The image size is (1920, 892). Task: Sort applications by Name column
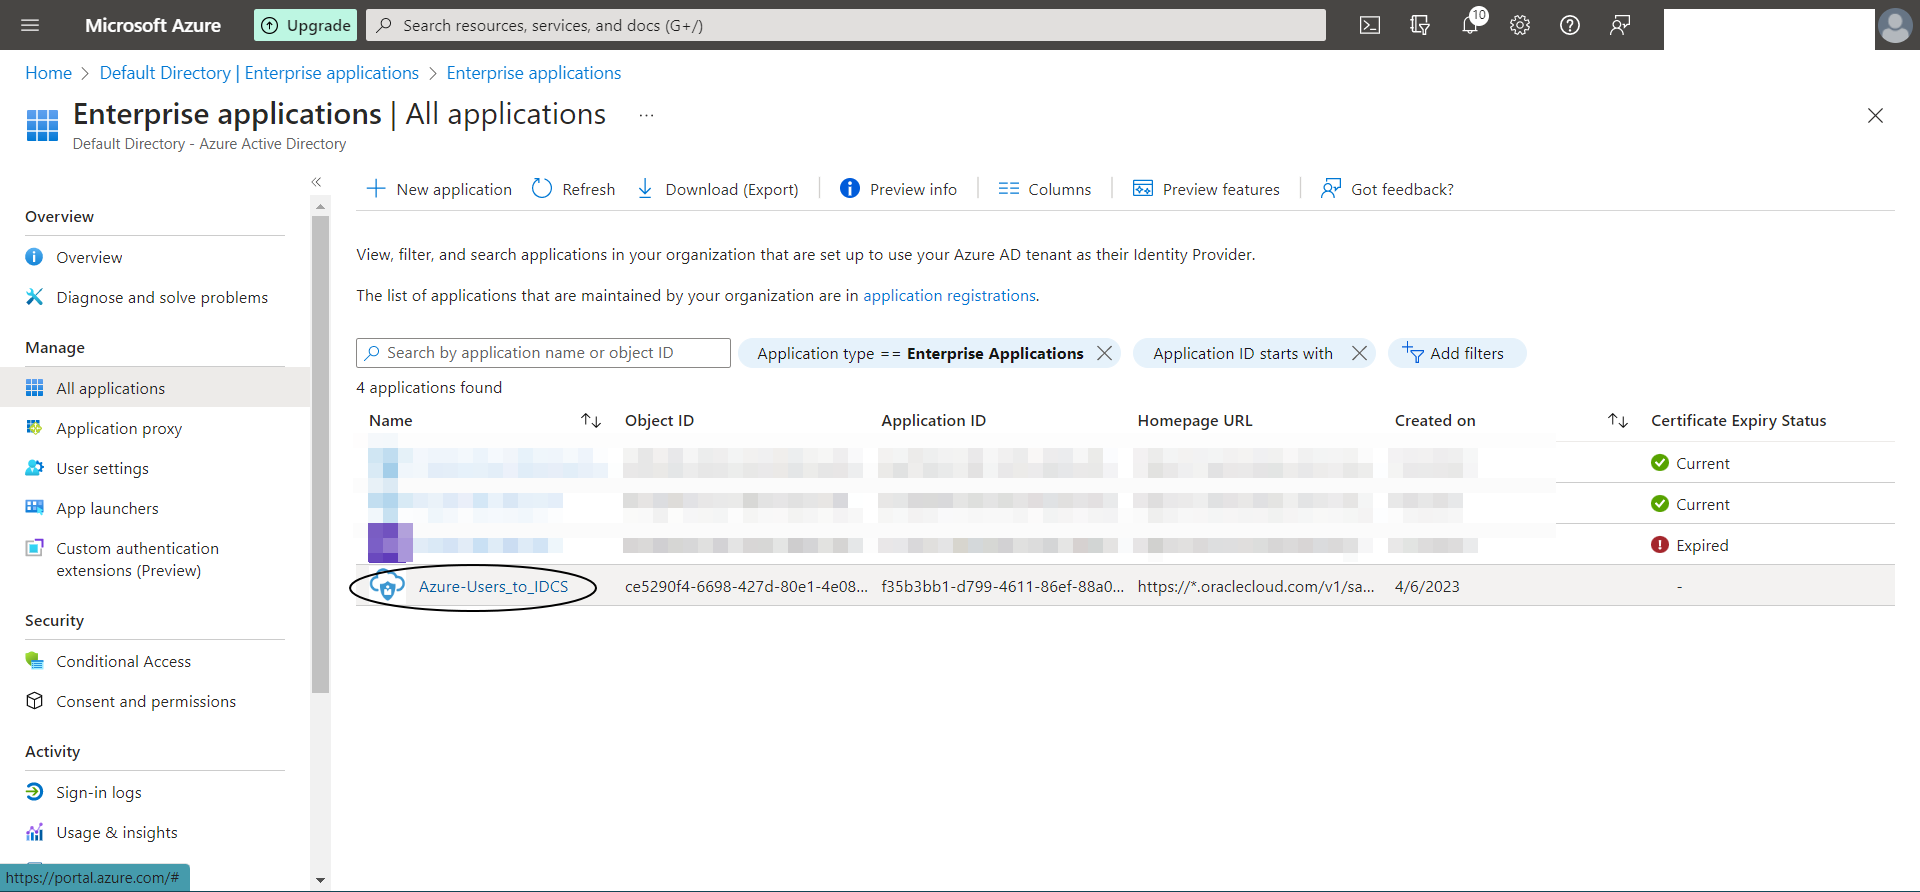click(x=591, y=421)
